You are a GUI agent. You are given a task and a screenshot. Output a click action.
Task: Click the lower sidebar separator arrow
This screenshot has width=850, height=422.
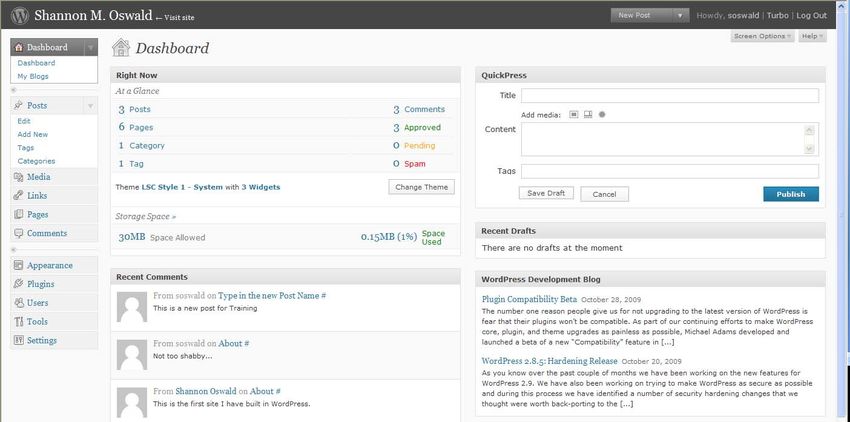(14, 250)
